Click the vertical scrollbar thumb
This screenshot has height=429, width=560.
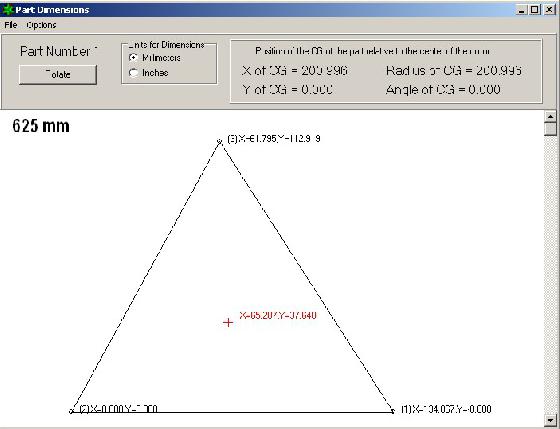[x=550, y=129]
